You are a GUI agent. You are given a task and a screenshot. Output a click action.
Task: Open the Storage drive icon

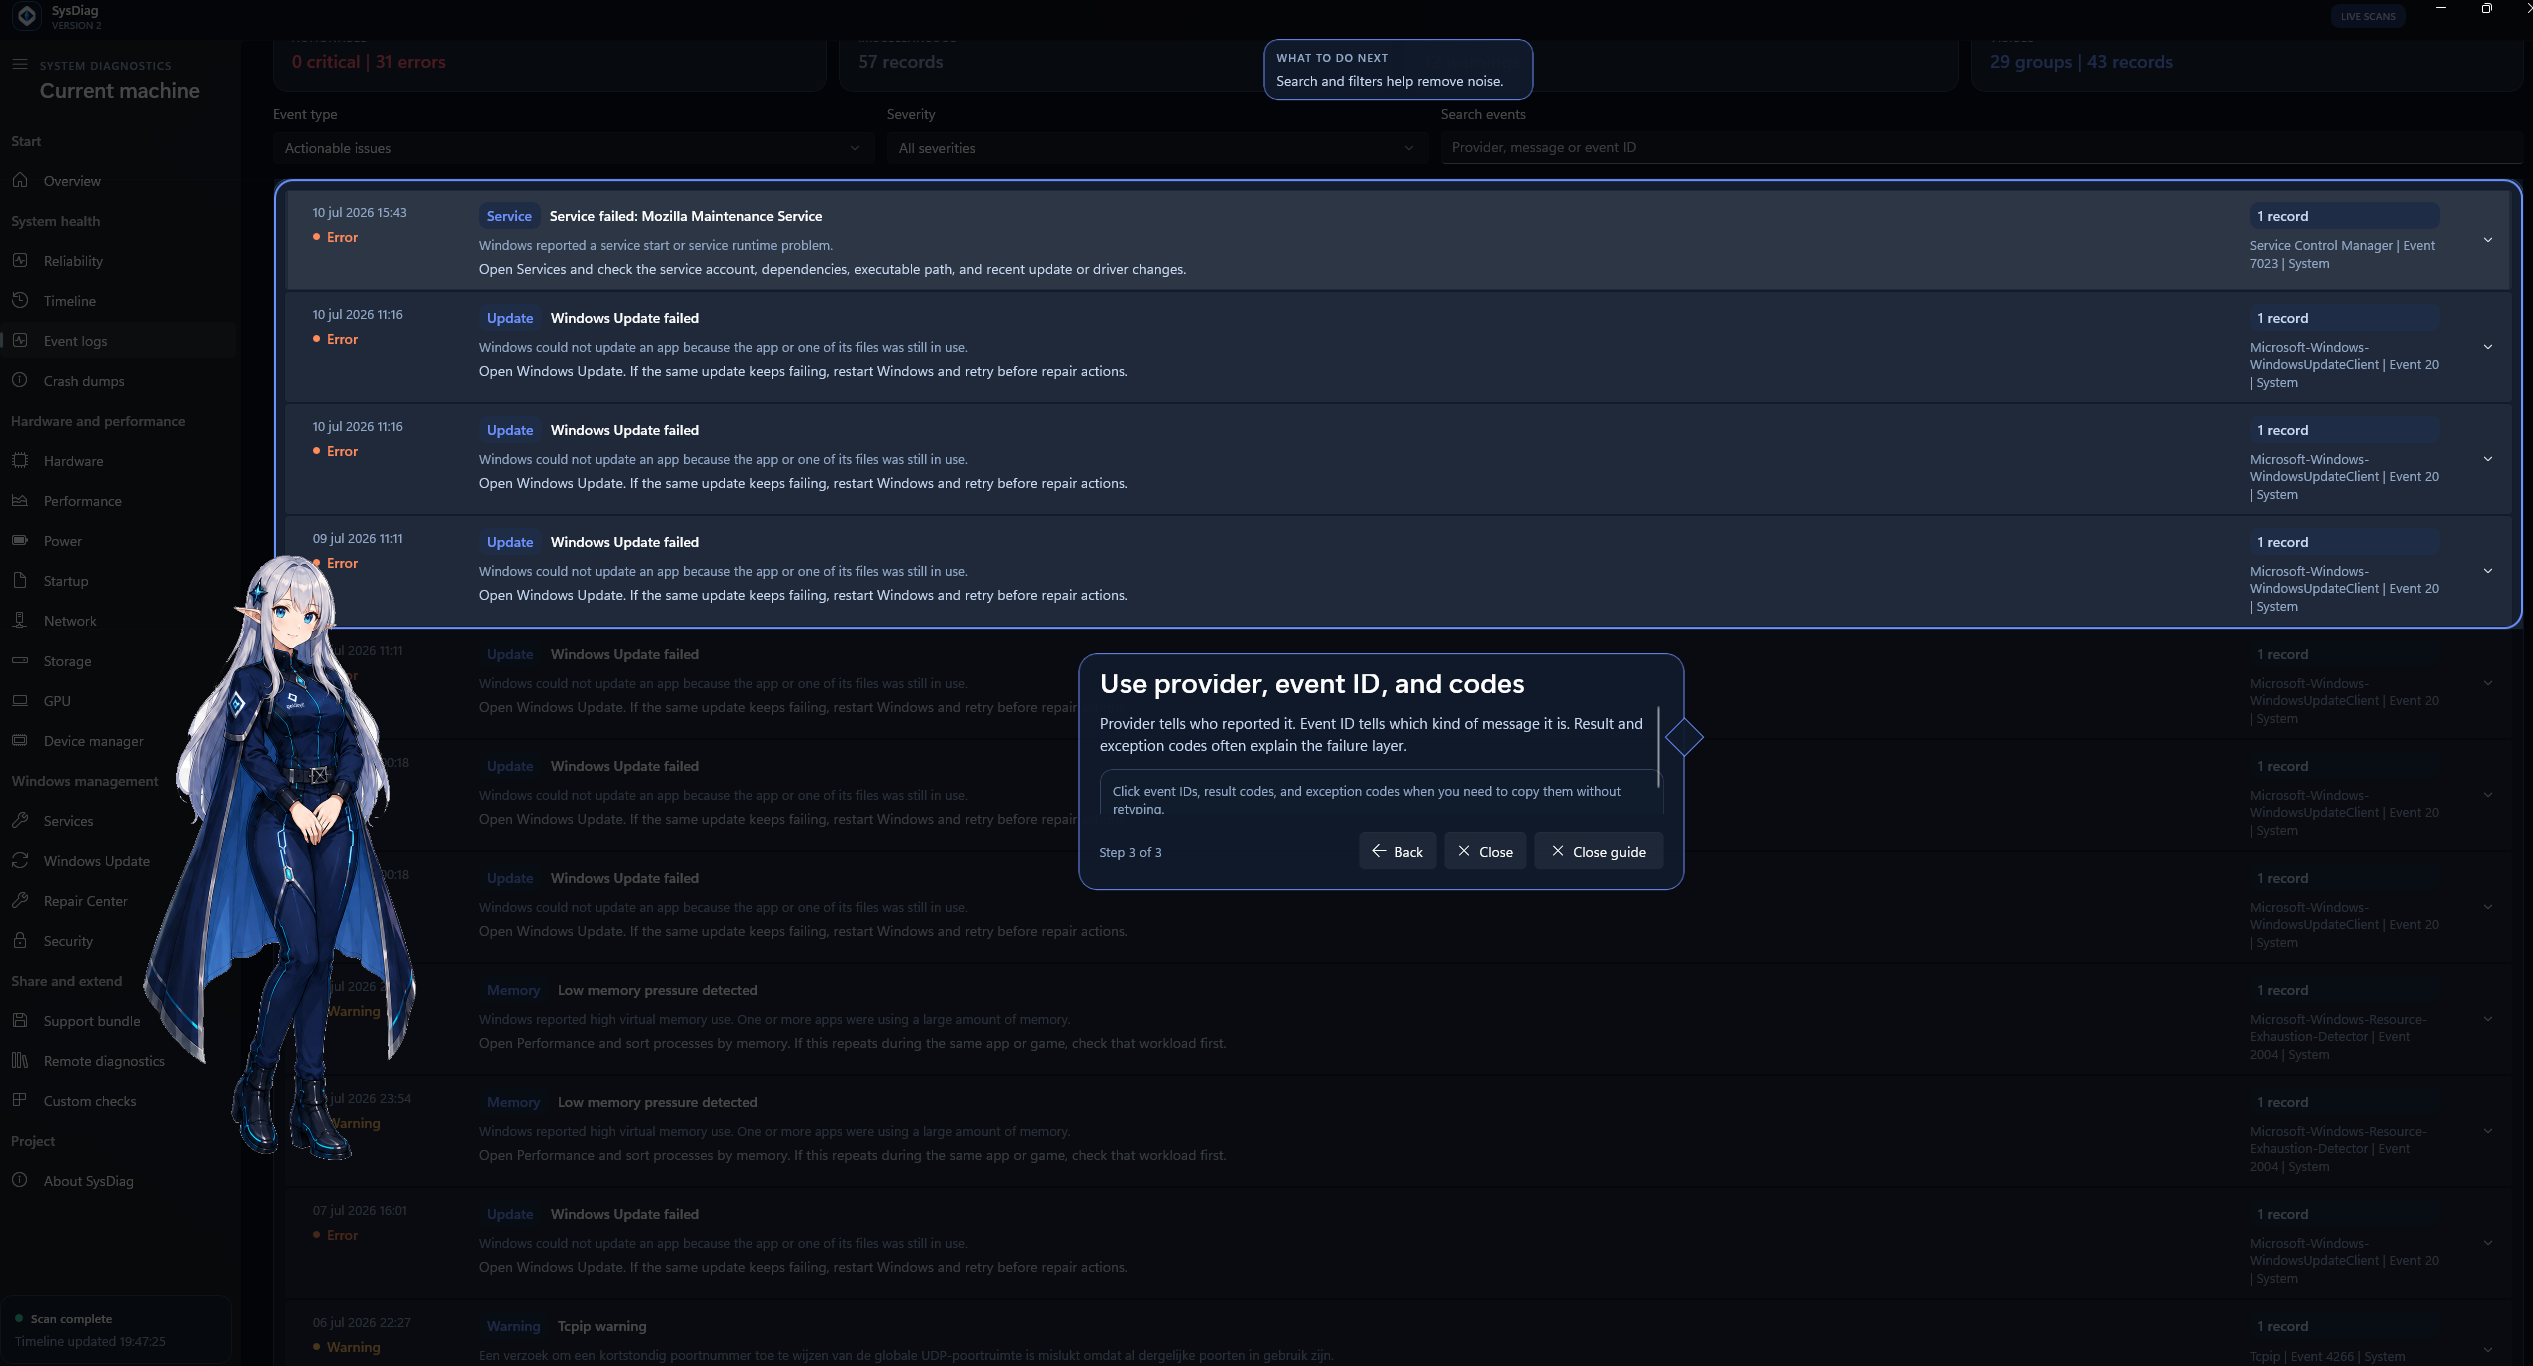tap(20, 660)
